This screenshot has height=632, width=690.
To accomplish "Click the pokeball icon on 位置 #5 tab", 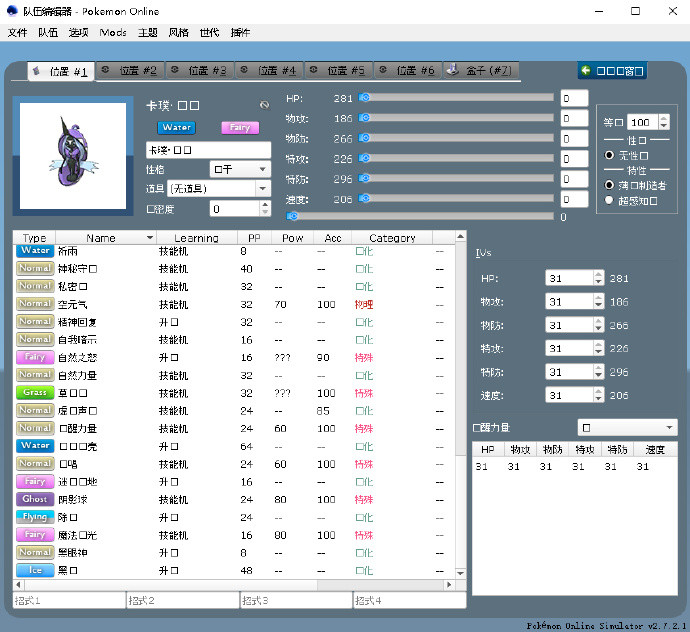I will click(x=313, y=70).
